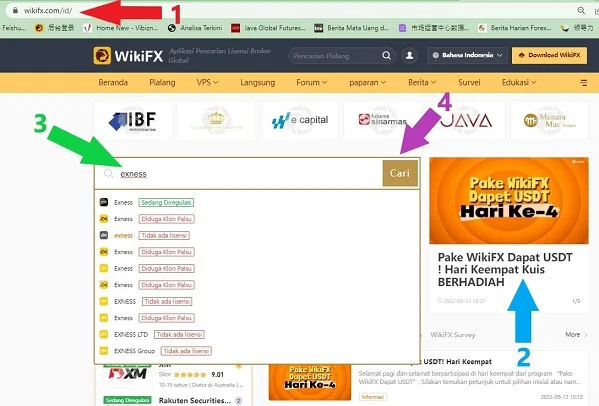Choose the EXNESS LTD suggestion entry

click(x=152, y=335)
